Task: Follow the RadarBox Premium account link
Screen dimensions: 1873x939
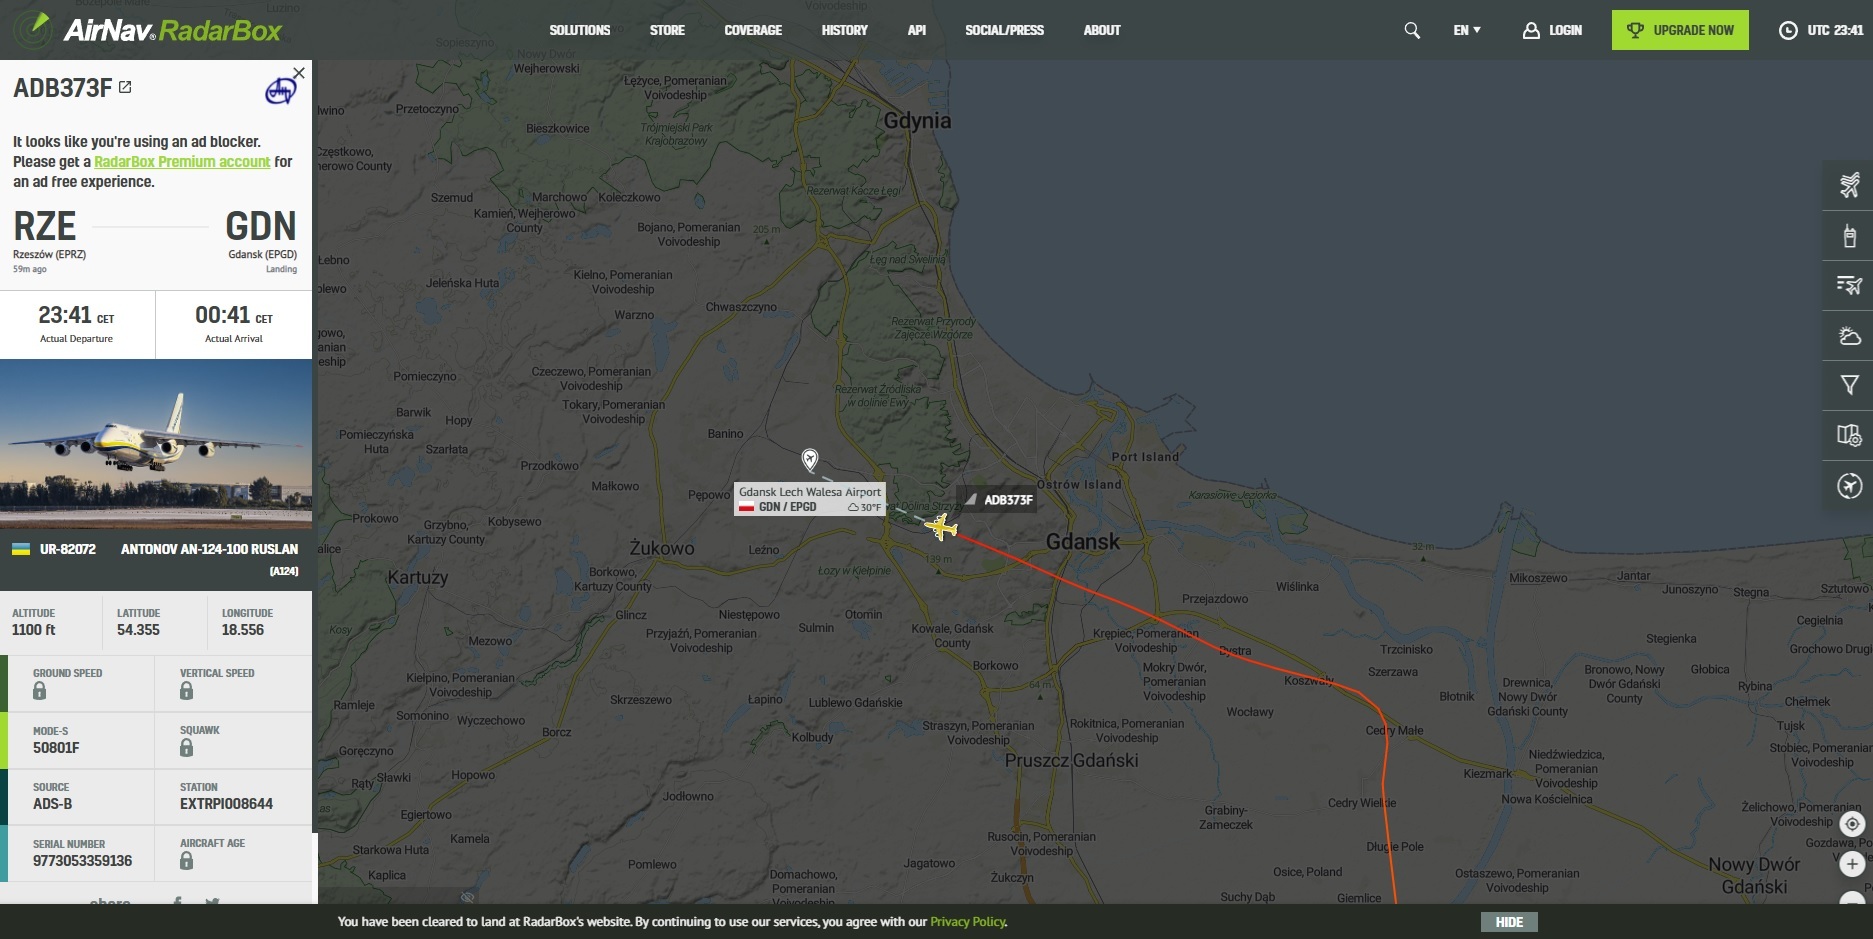Action: click(182, 162)
